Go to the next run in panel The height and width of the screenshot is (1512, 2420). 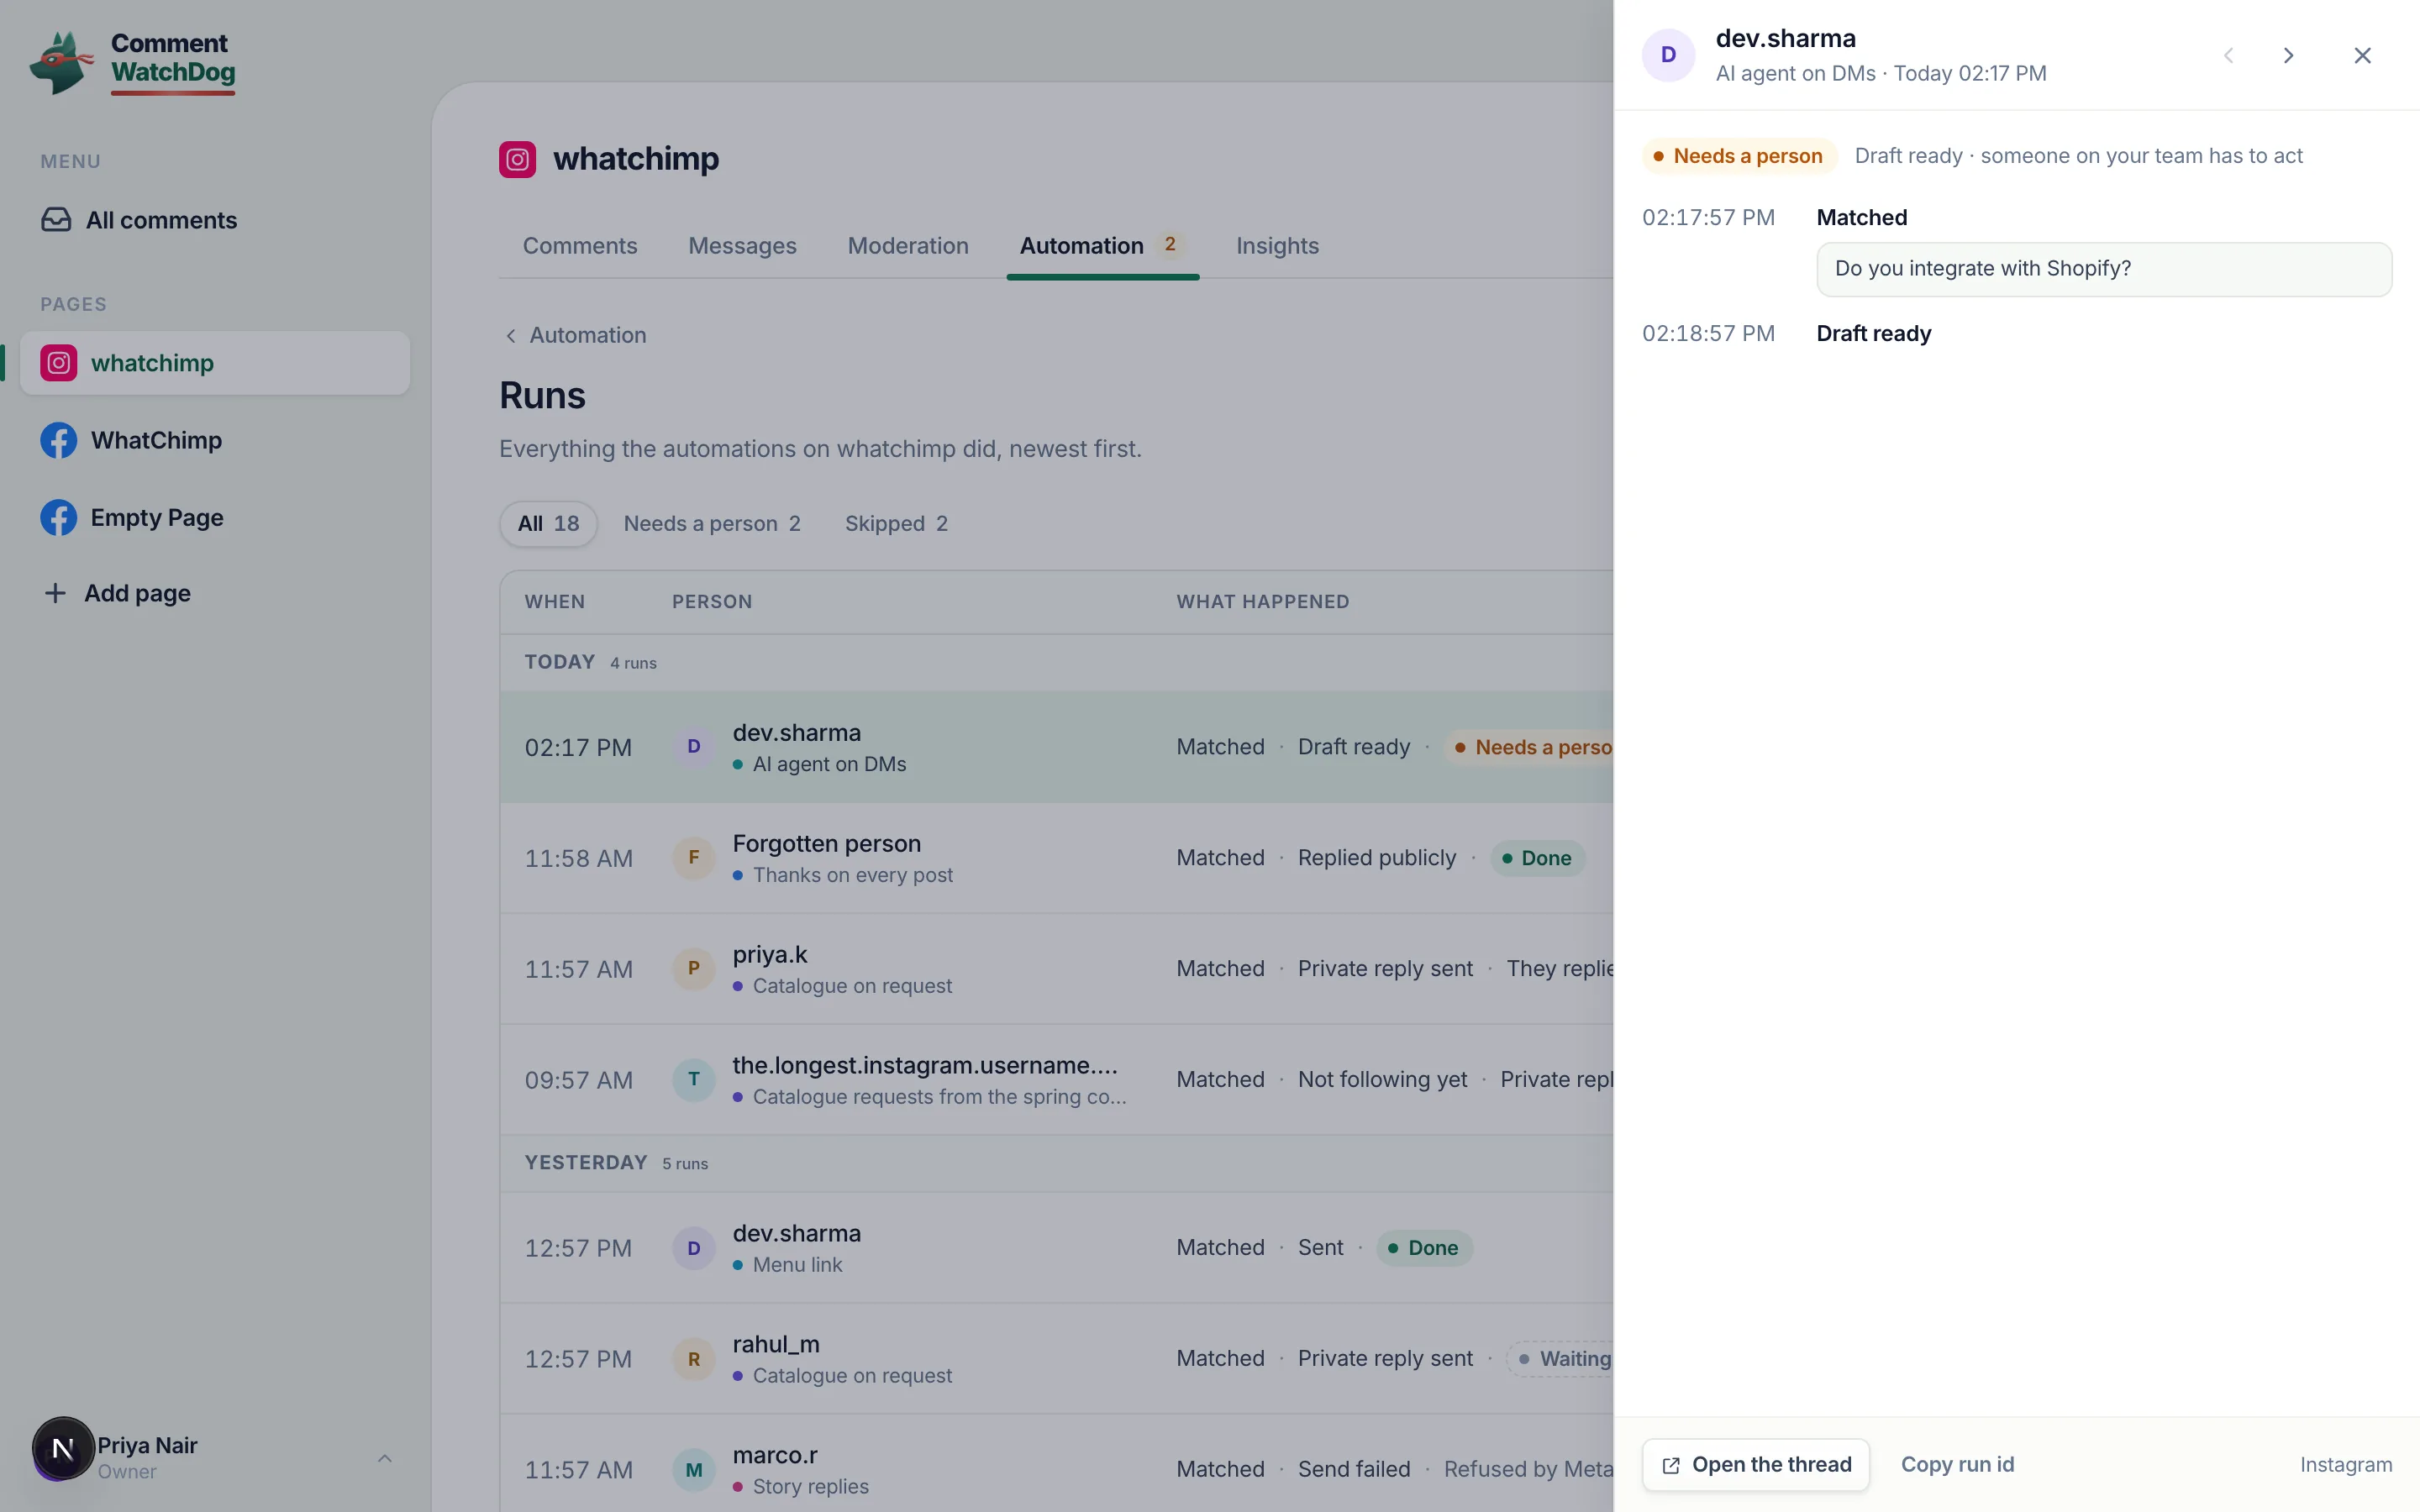tap(2288, 55)
